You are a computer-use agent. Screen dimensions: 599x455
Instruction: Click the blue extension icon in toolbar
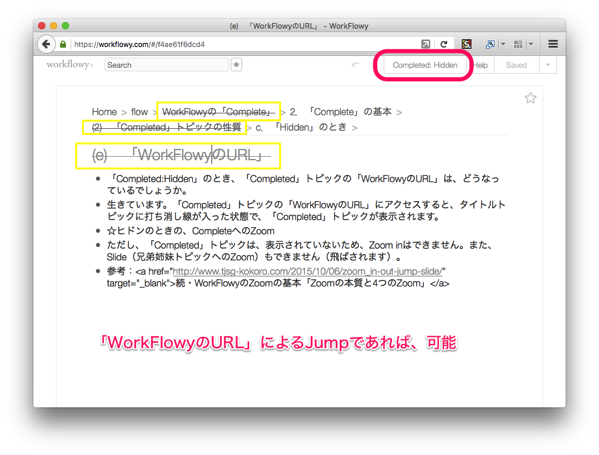click(490, 44)
